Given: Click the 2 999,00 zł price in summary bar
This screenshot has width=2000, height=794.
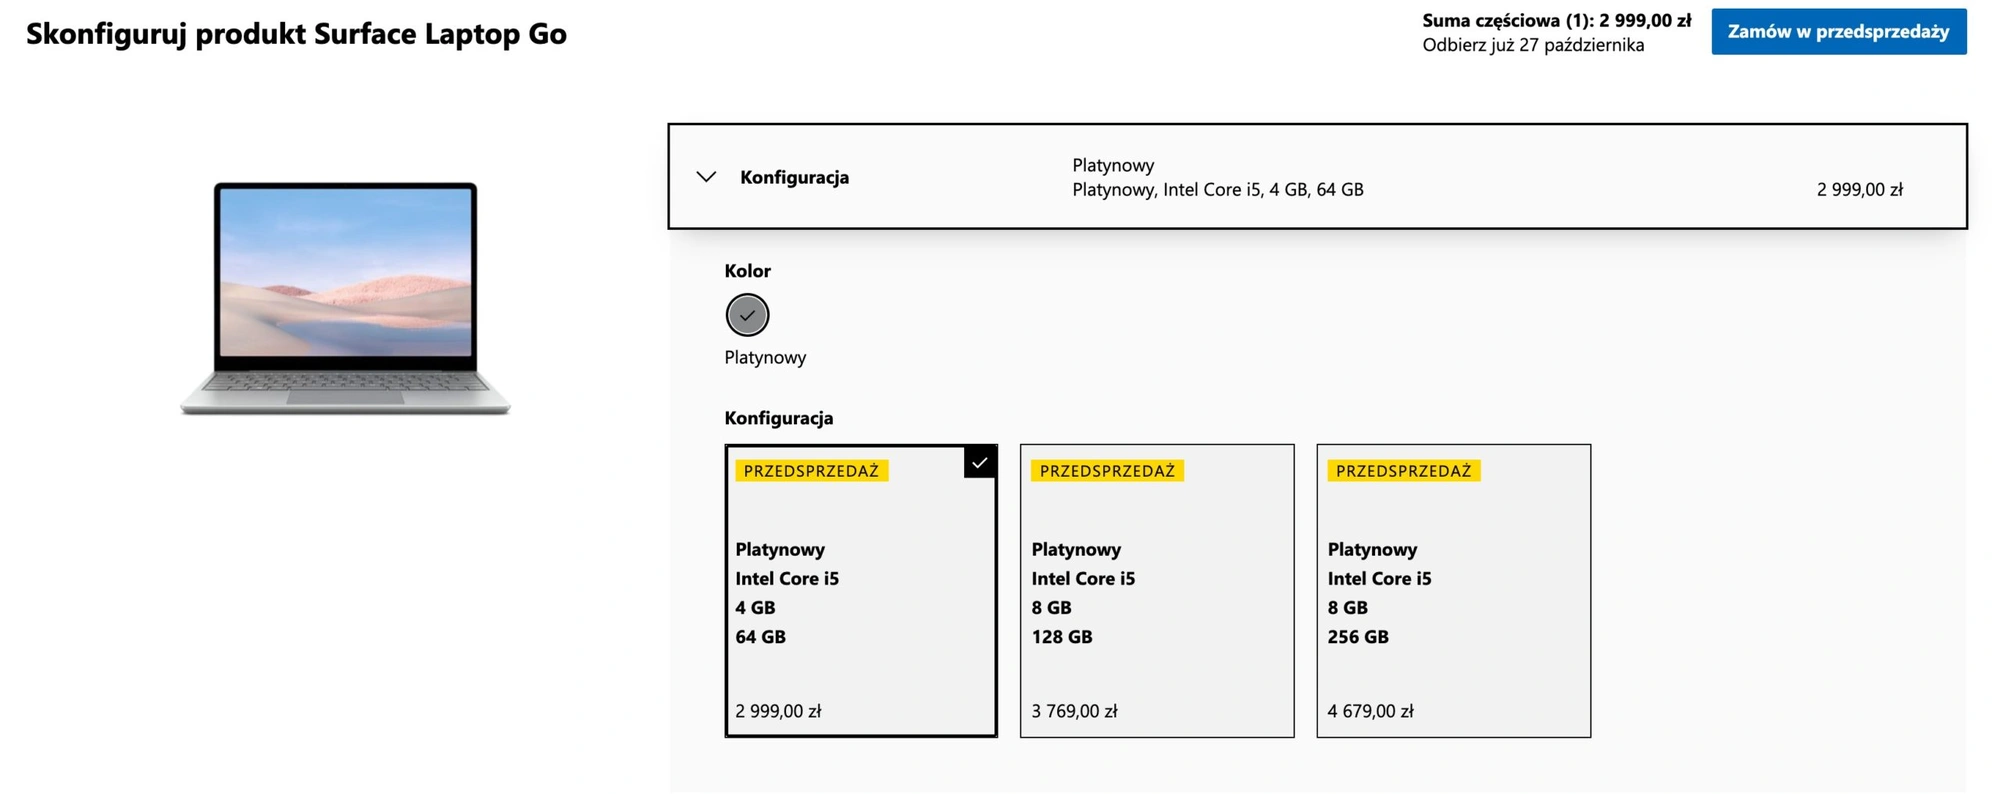Looking at the screenshot, I should click(x=1859, y=190).
